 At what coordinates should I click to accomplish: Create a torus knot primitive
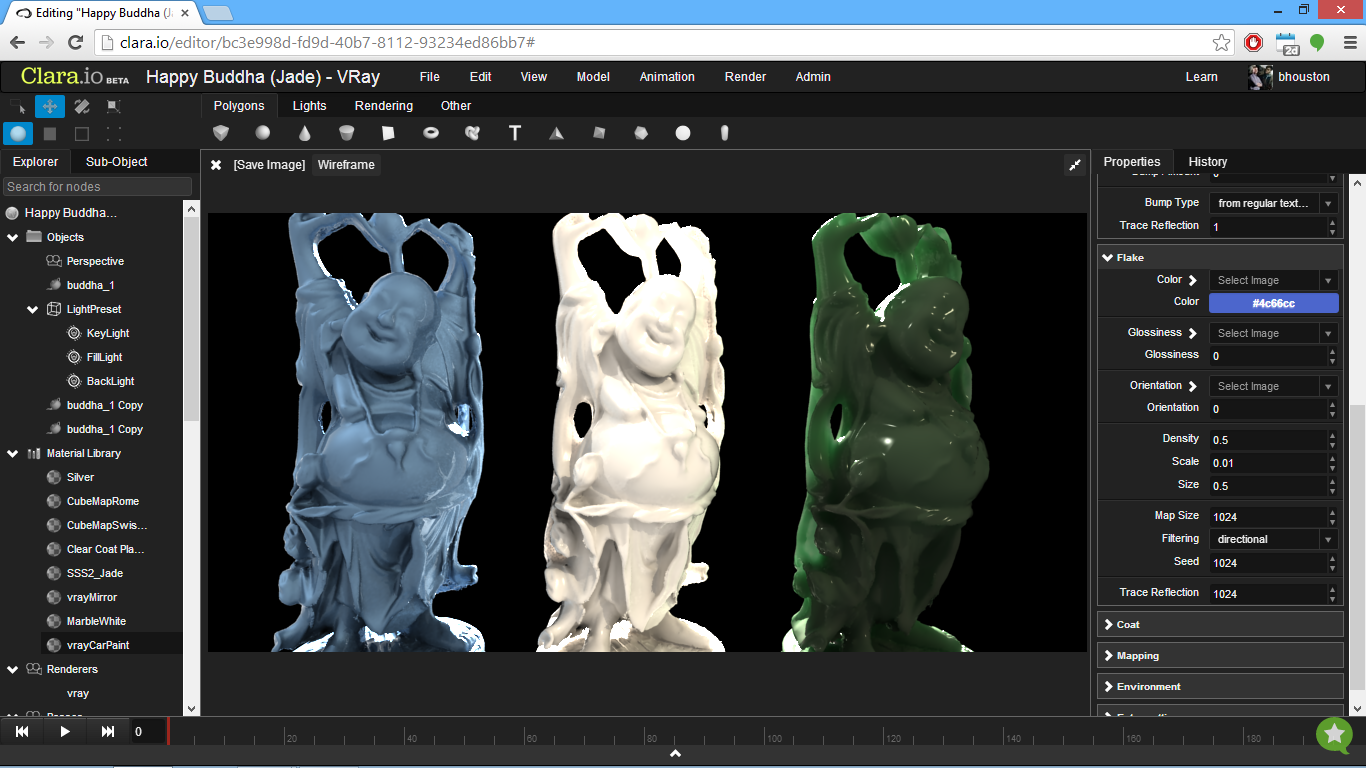point(473,133)
